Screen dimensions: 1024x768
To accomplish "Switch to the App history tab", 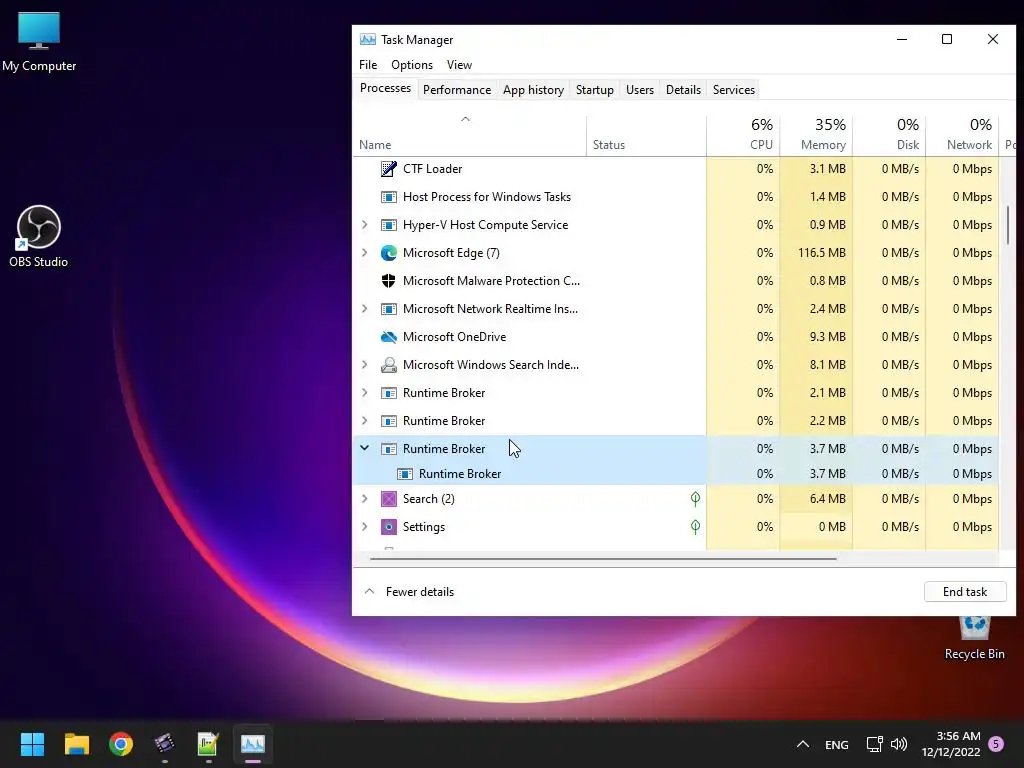I will (x=533, y=89).
